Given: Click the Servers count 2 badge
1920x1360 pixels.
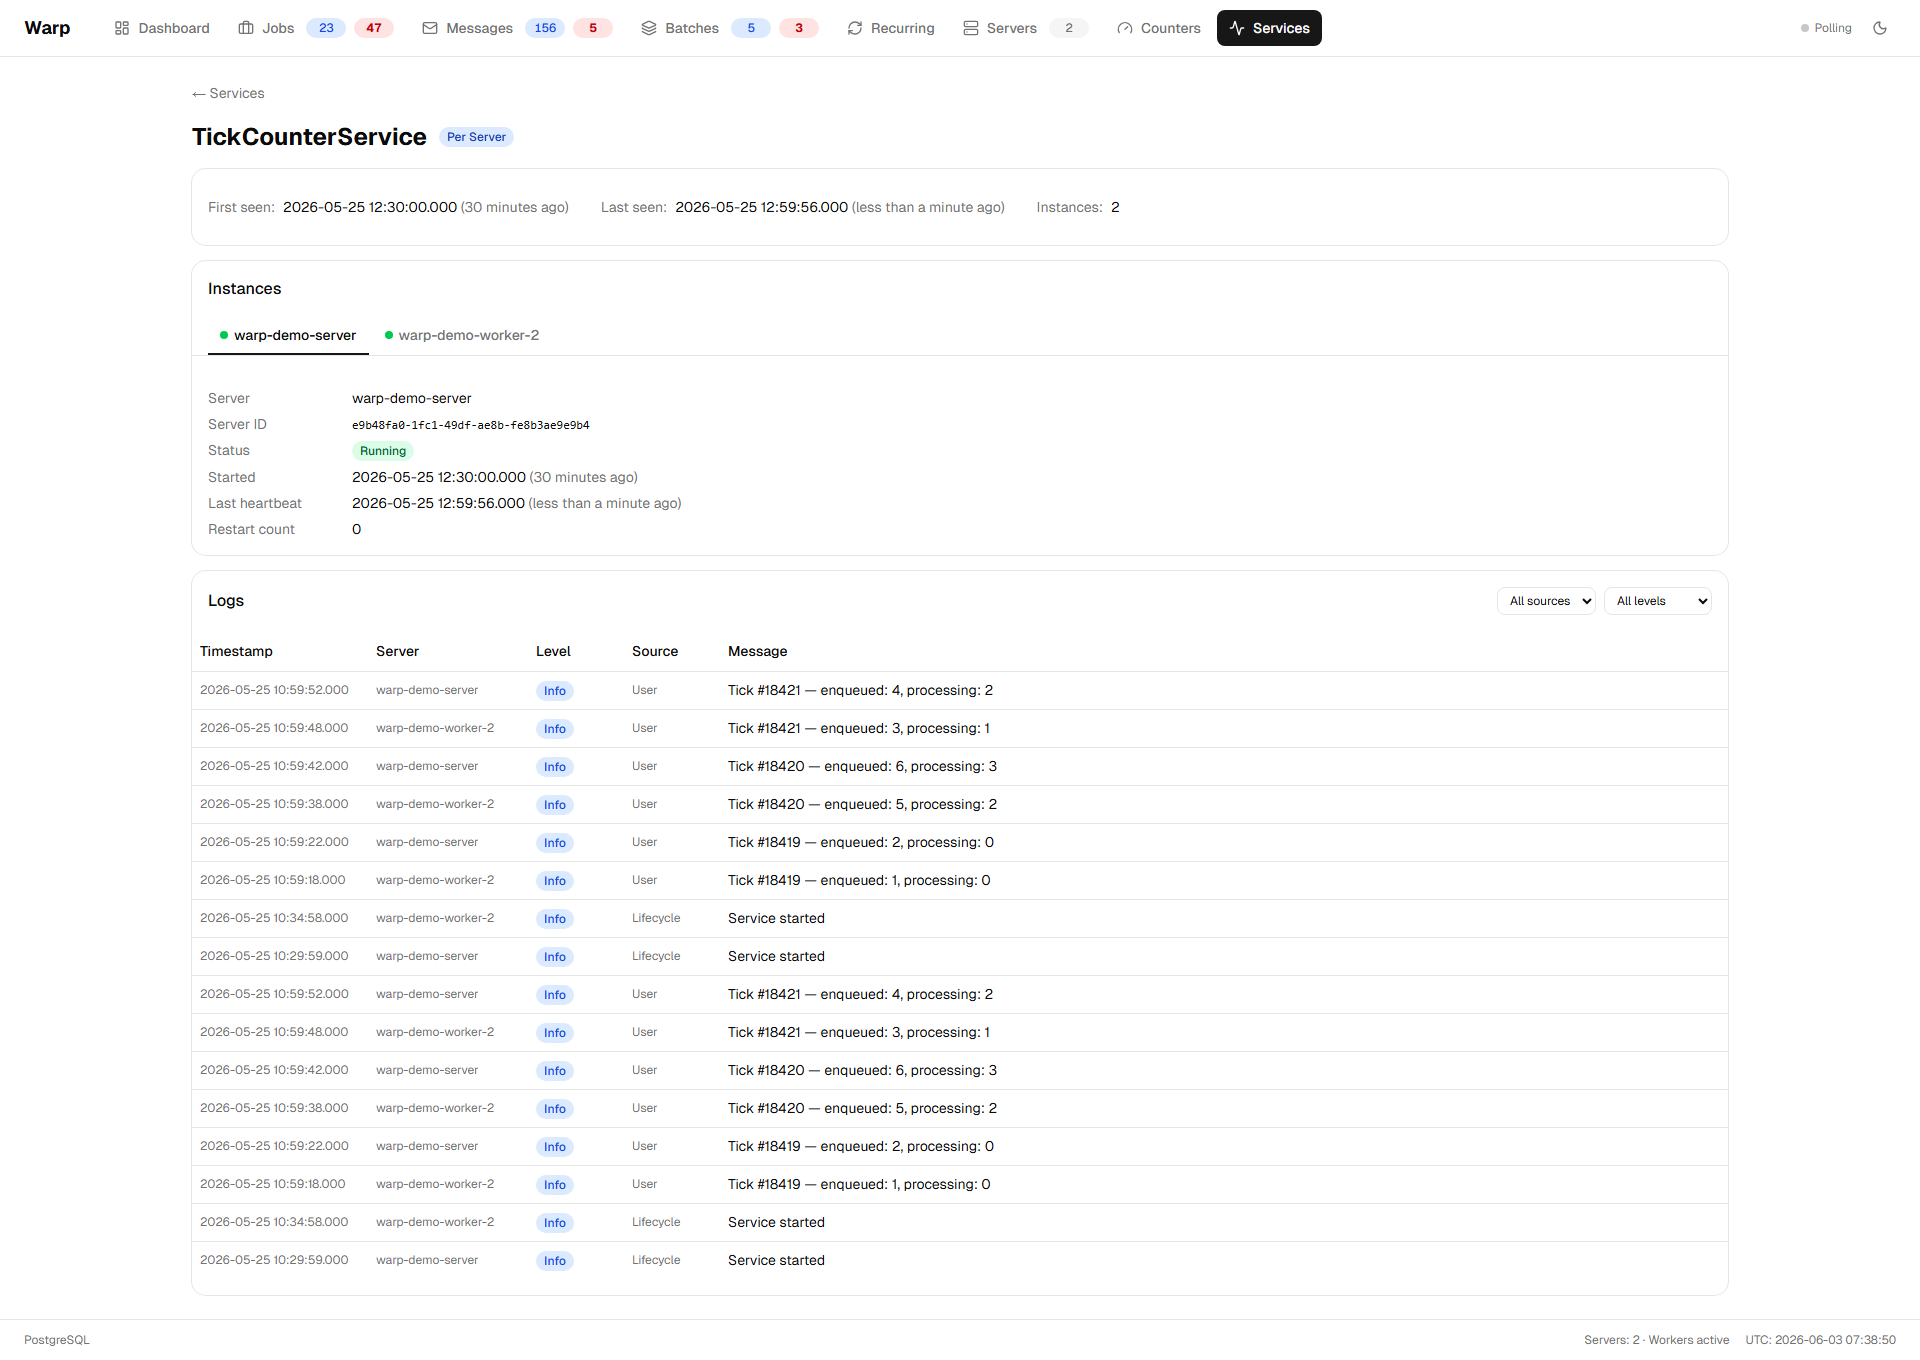Looking at the screenshot, I should click(1069, 28).
